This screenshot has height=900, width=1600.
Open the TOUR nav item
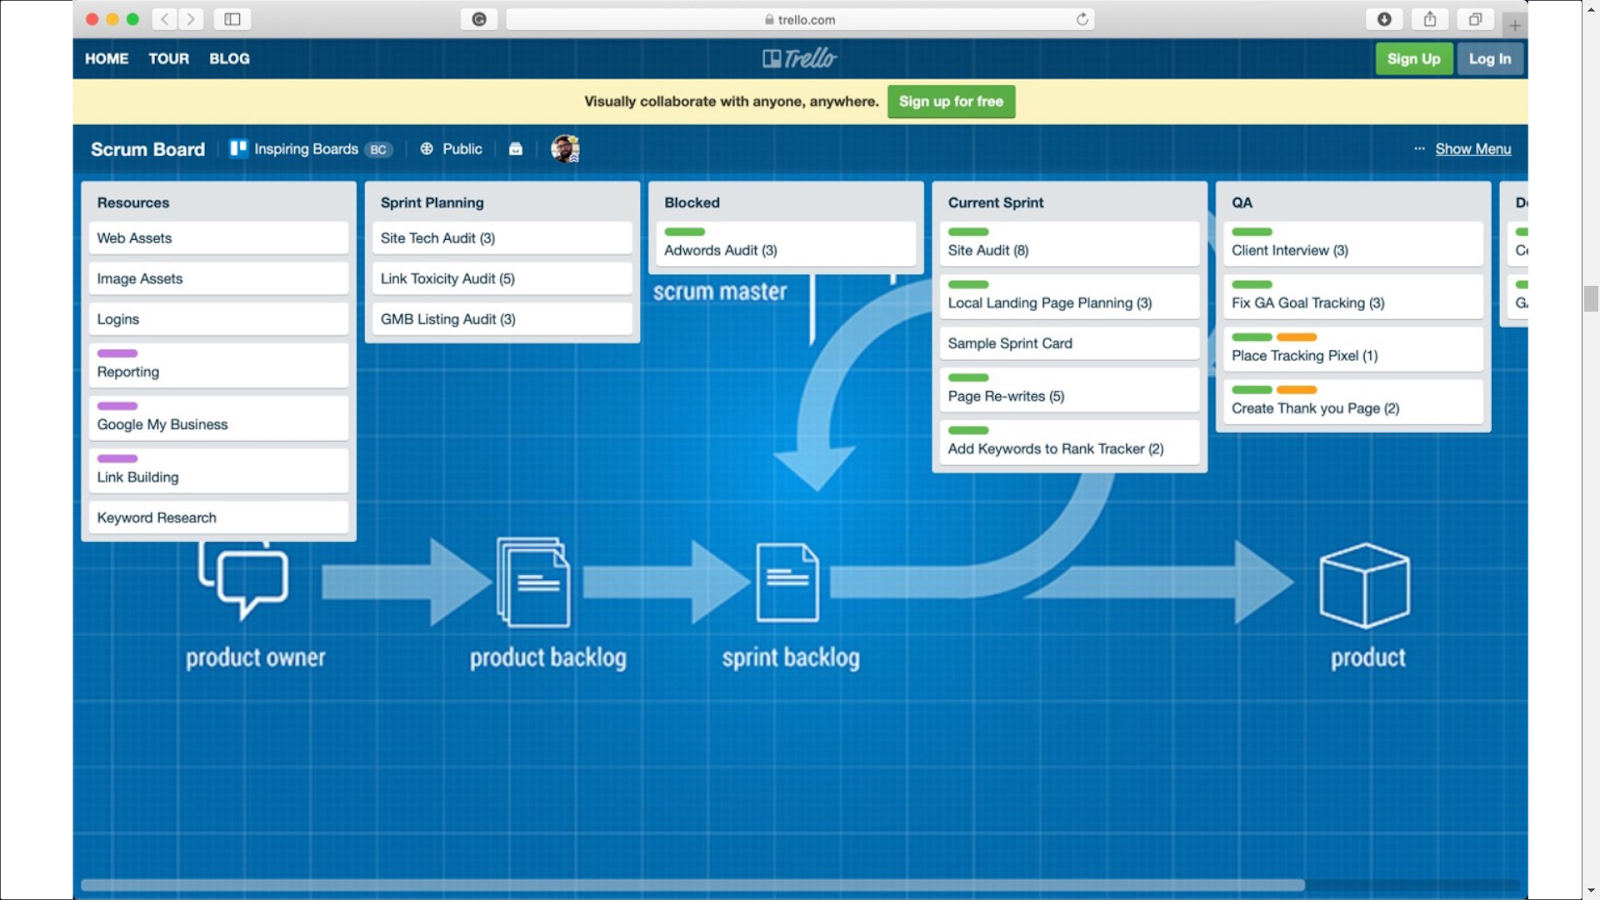coord(169,59)
